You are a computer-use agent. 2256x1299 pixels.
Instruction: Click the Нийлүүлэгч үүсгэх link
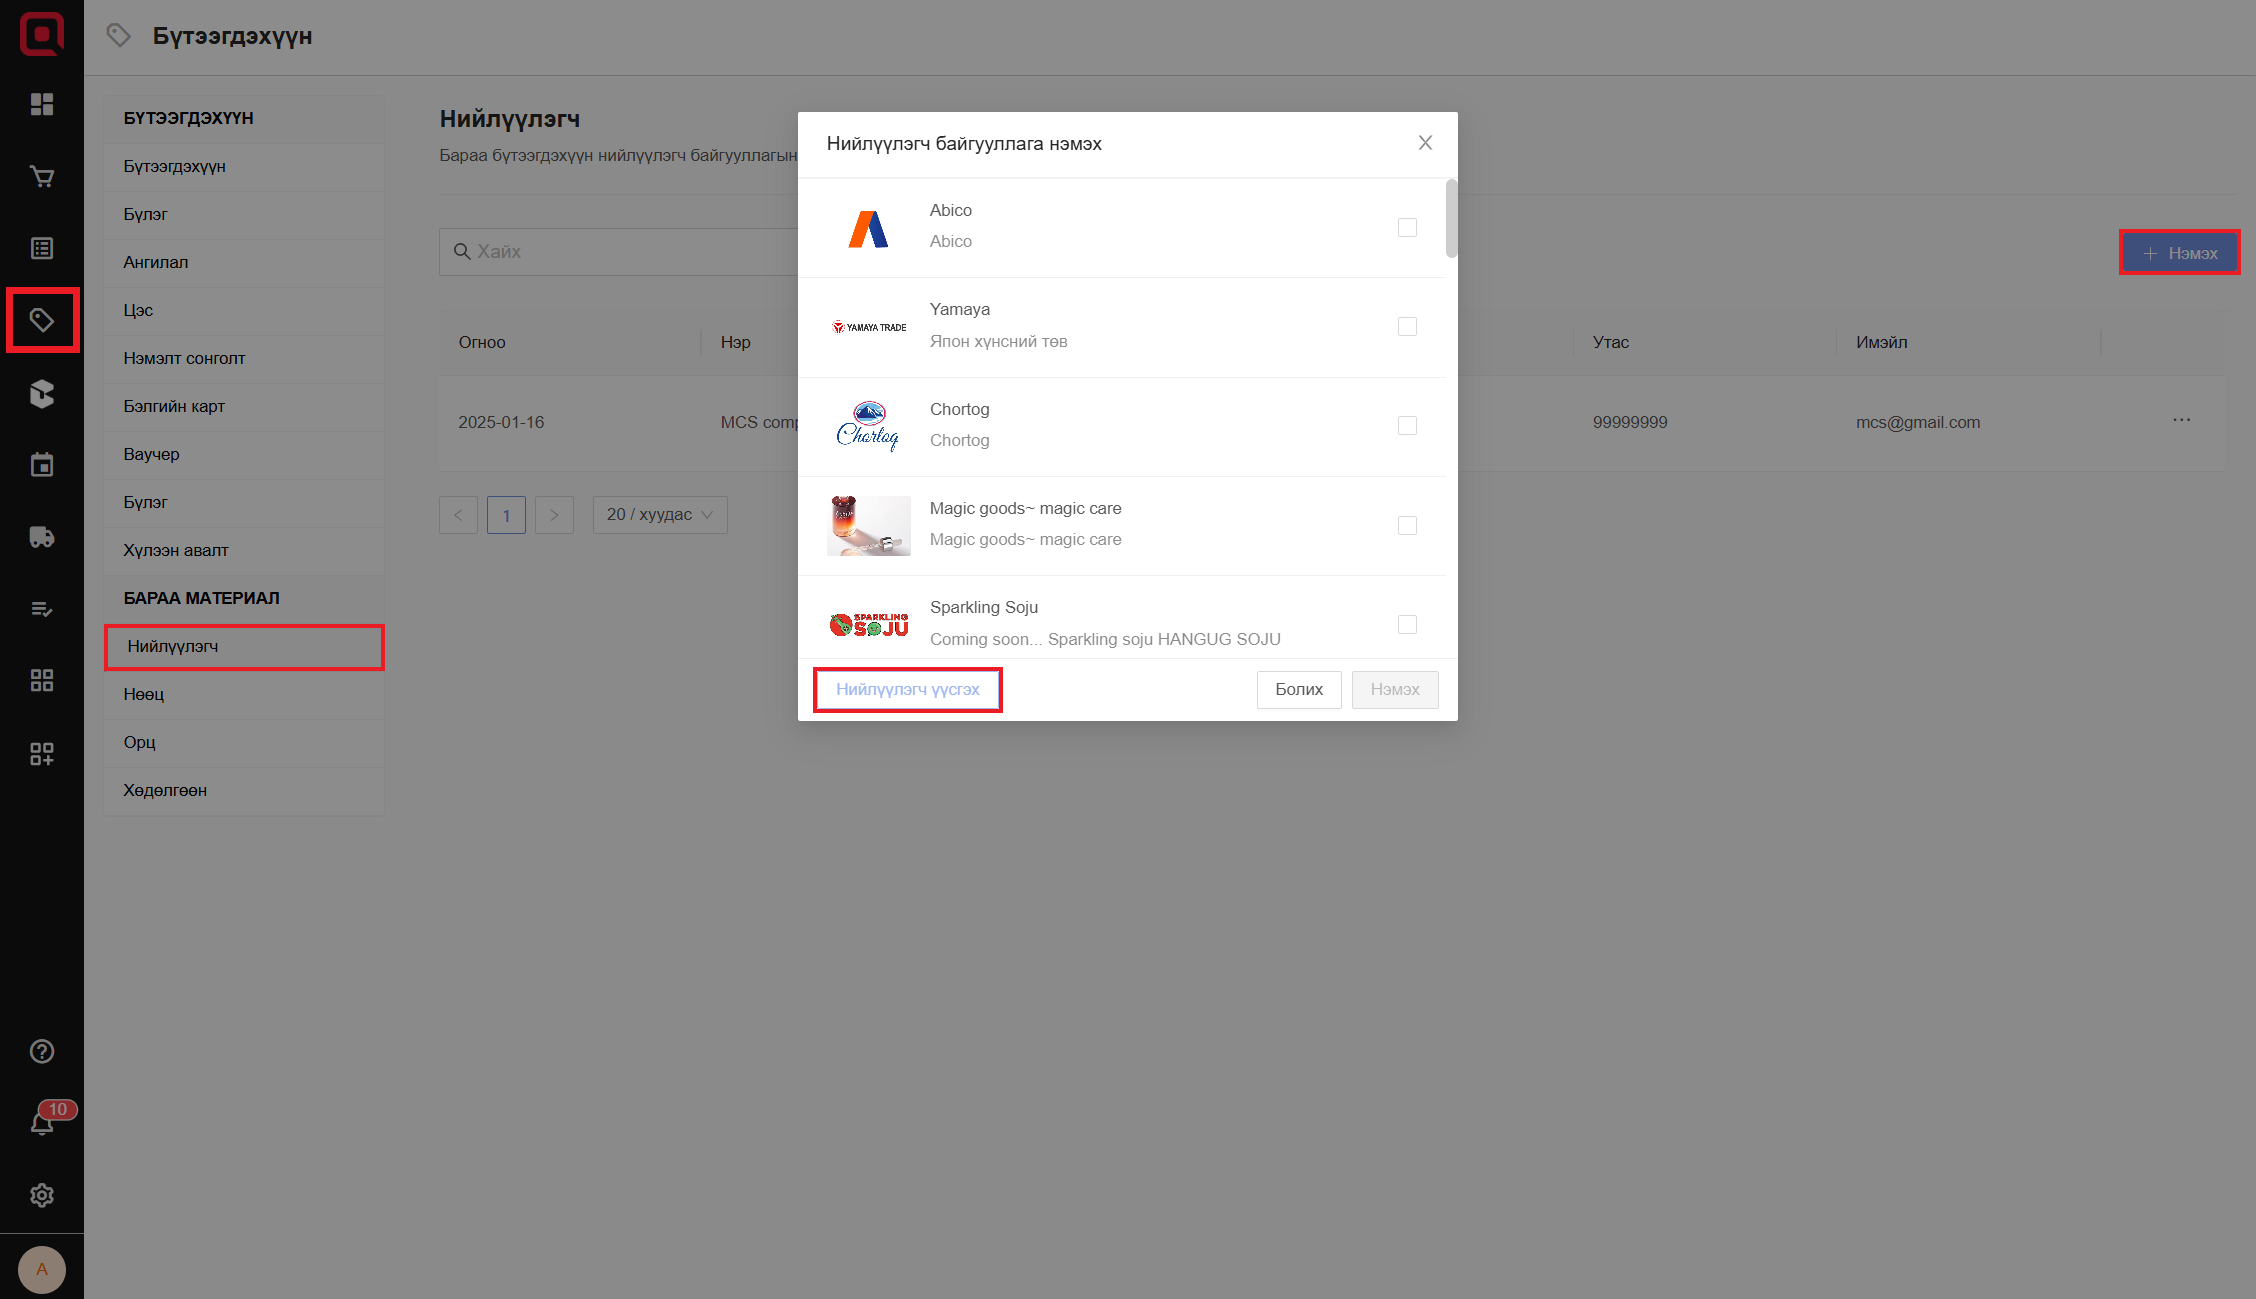[x=907, y=690]
